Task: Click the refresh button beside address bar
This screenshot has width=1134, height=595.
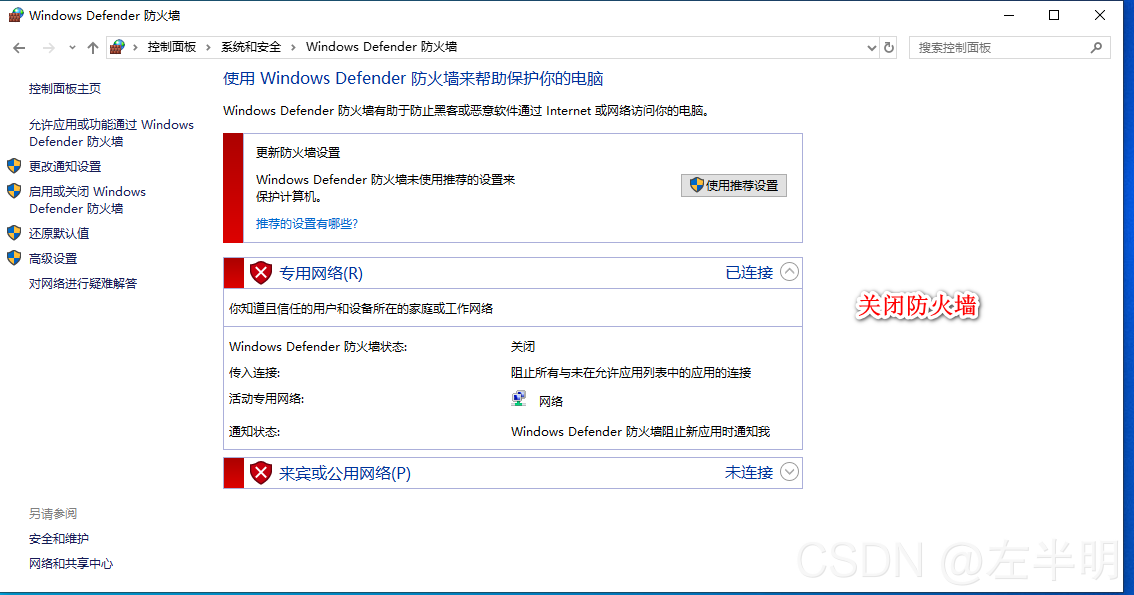Action: [x=889, y=48]
